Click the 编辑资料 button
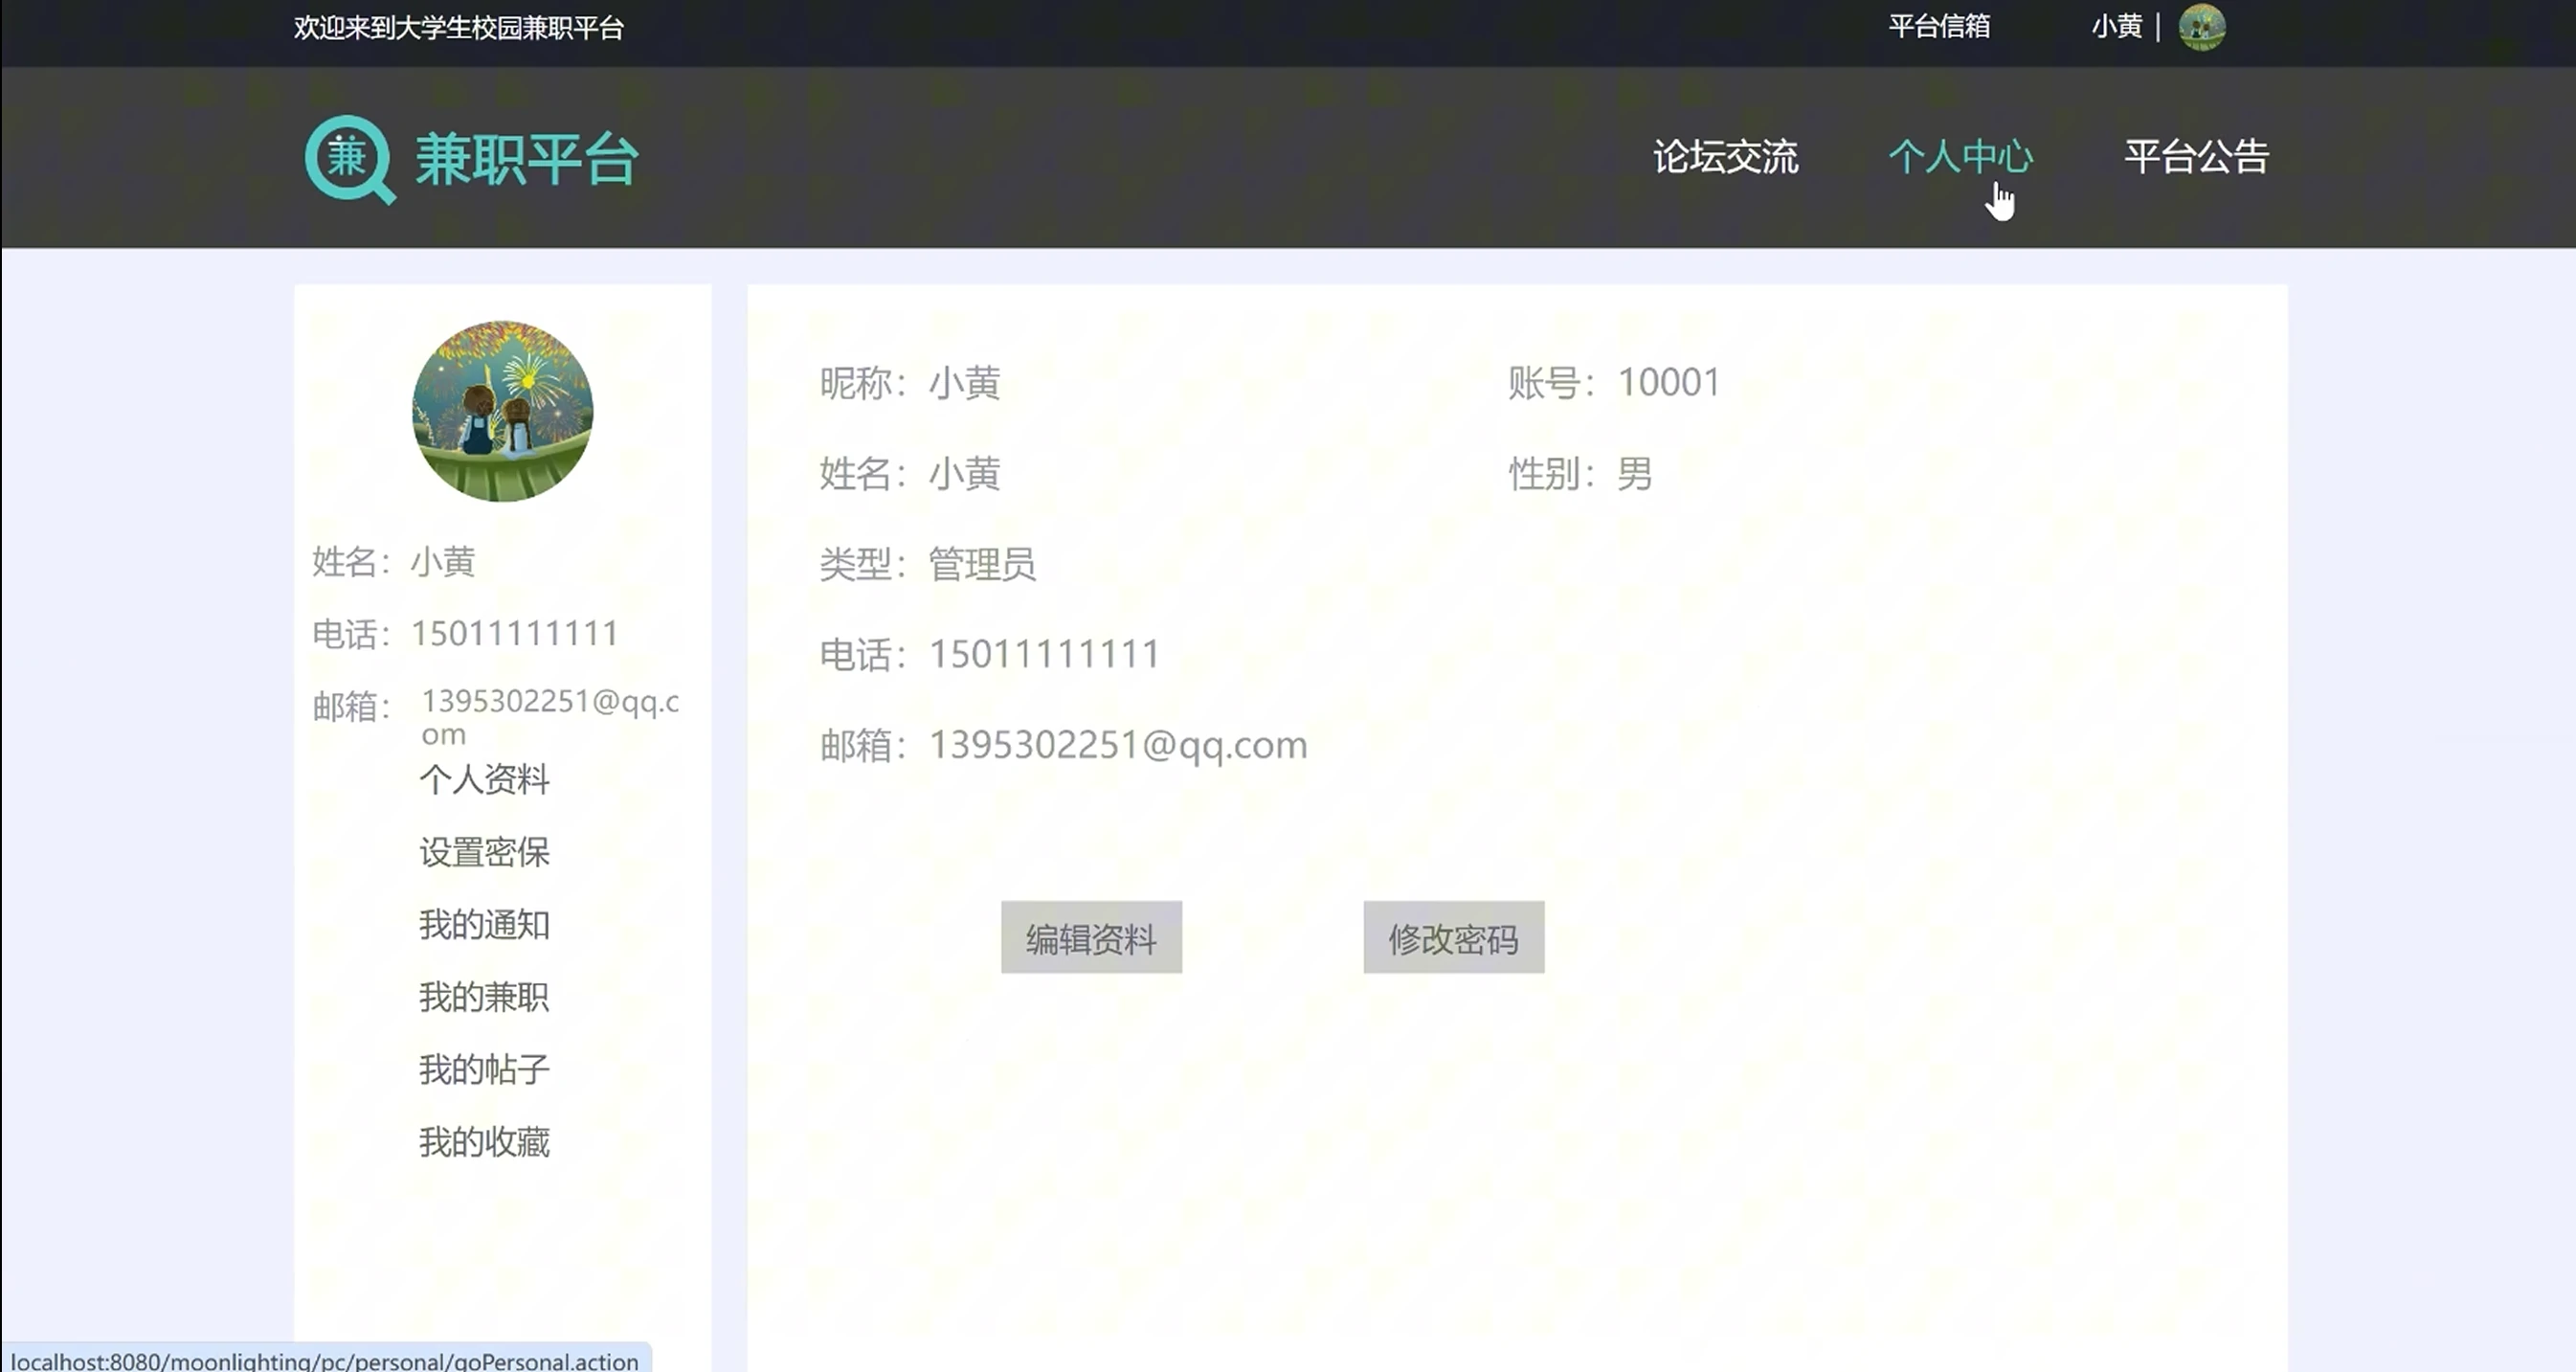 coord(1091,938)
